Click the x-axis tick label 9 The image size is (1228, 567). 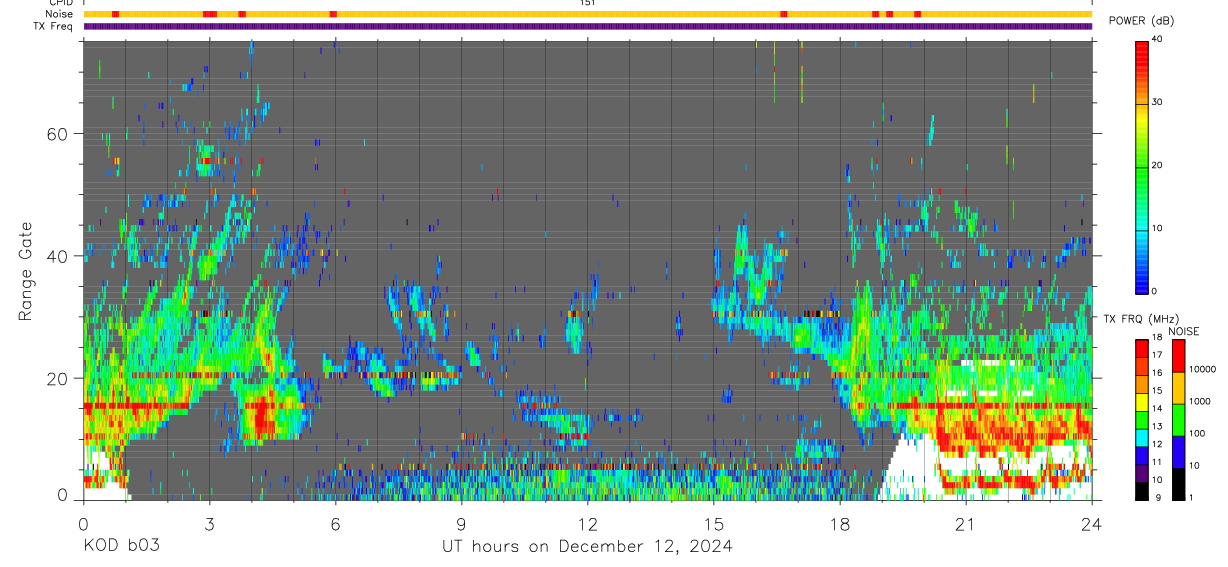461,523
